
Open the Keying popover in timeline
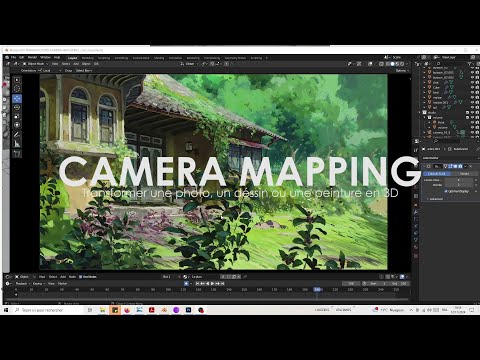coord(39,283)
